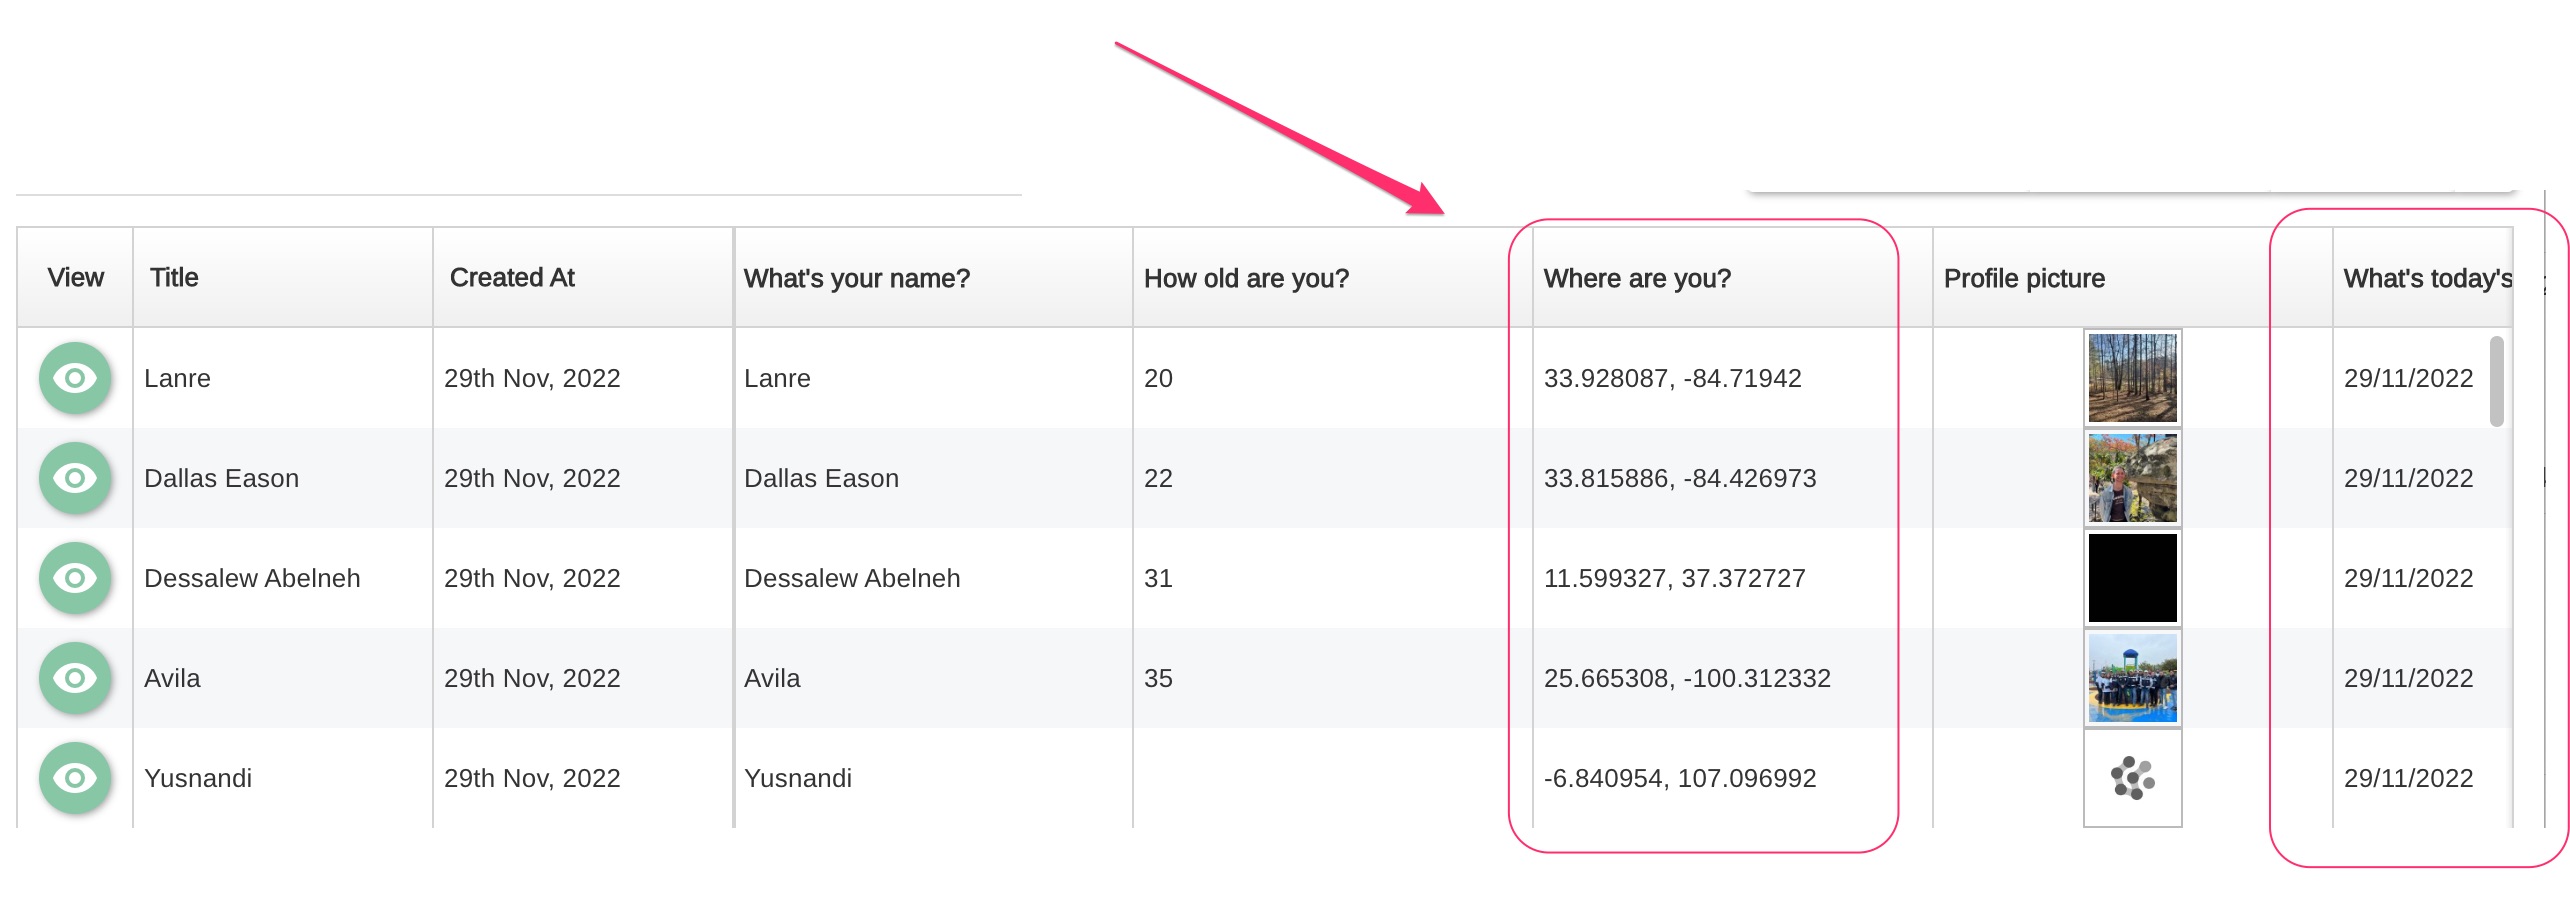Sort by the Title column header
The image size is (2570, 910).
pyautogui.click(x=174, y=278)
